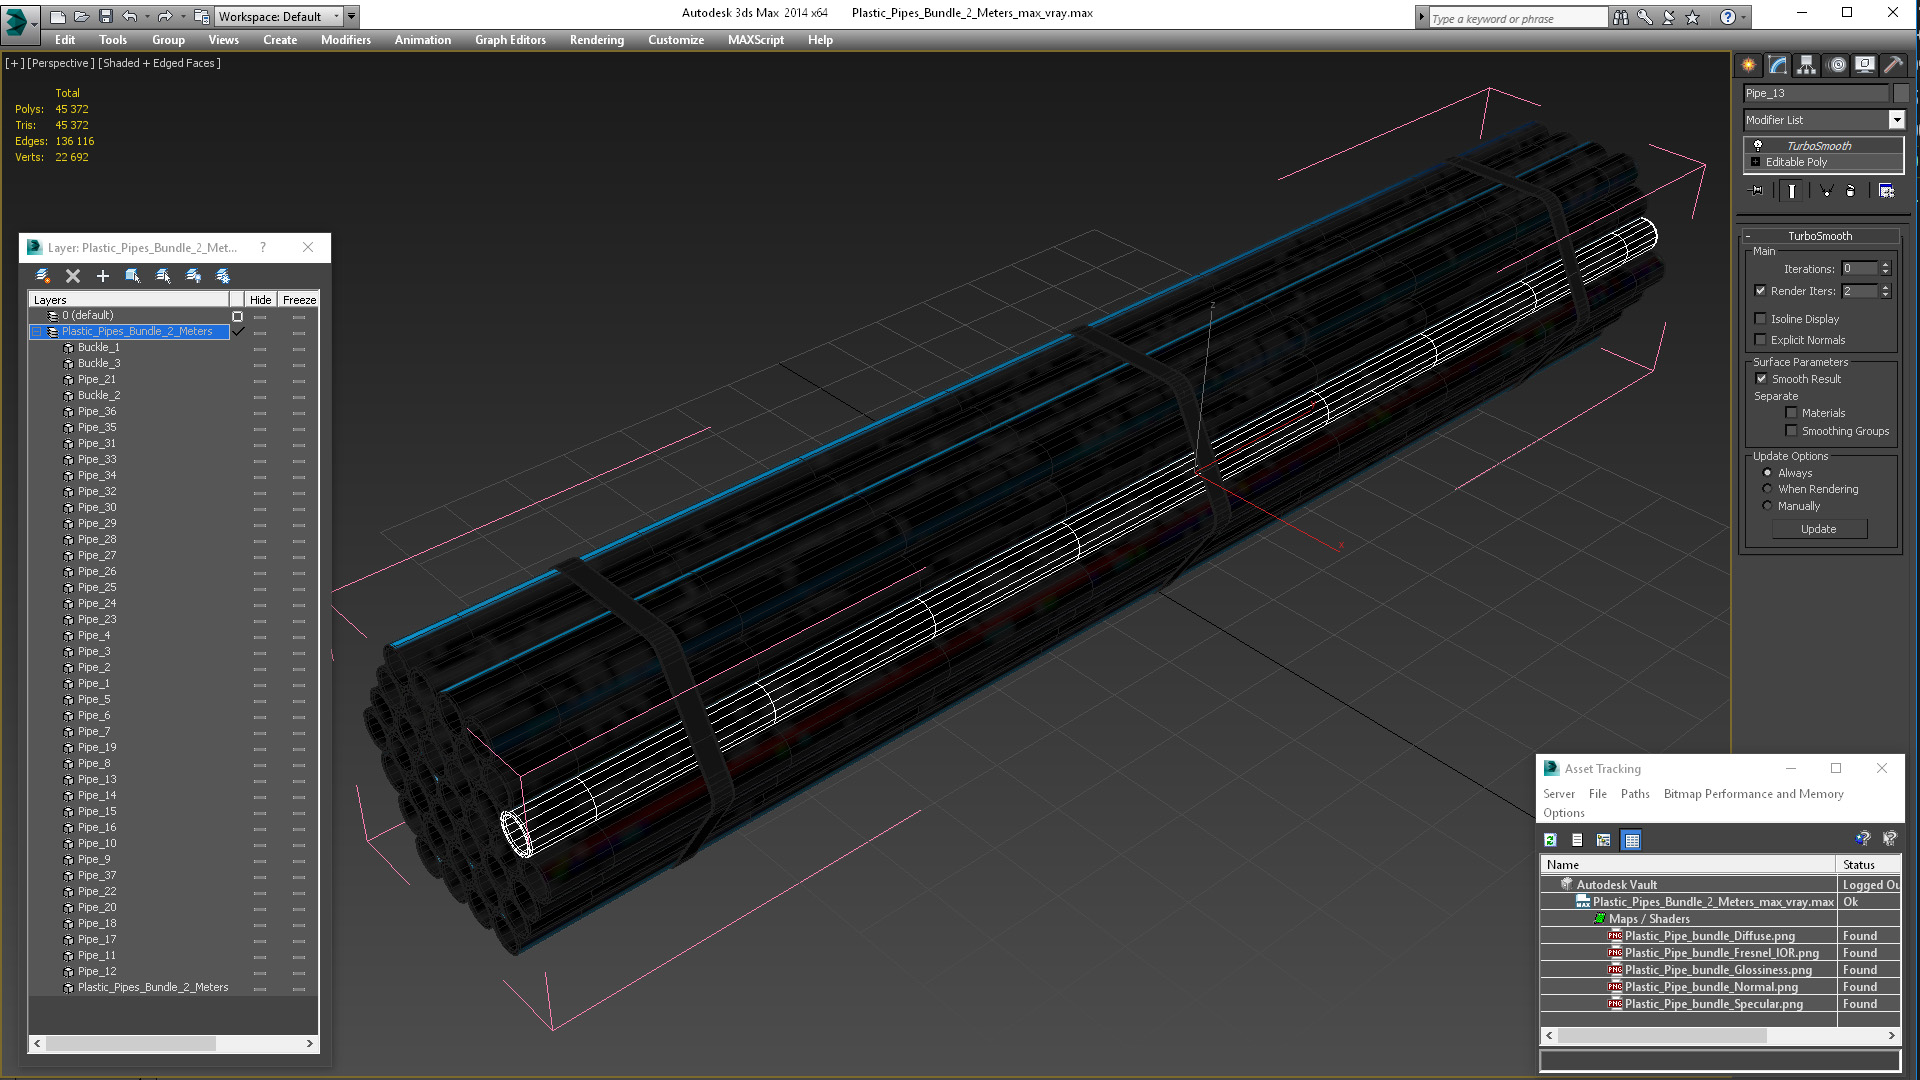Open the Hierarchy command panel tab

[x=1806, y=65]
